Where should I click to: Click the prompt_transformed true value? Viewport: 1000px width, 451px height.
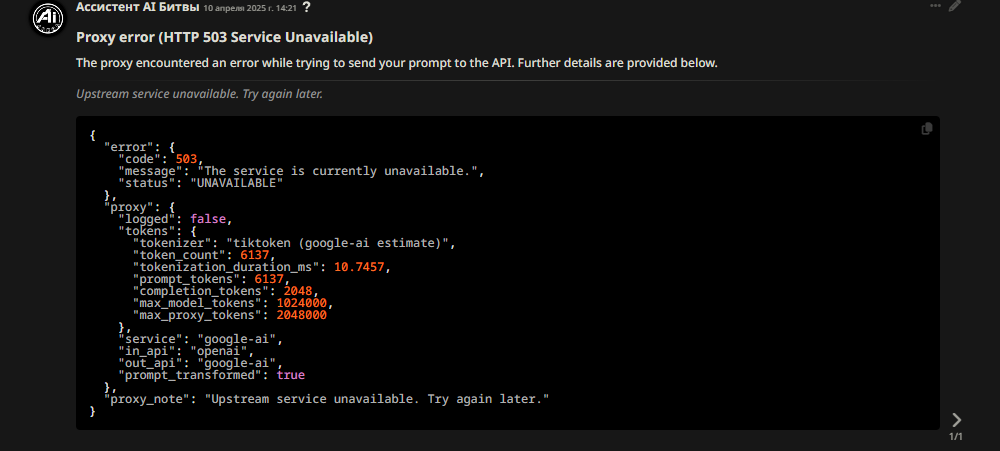pos(291,375)
